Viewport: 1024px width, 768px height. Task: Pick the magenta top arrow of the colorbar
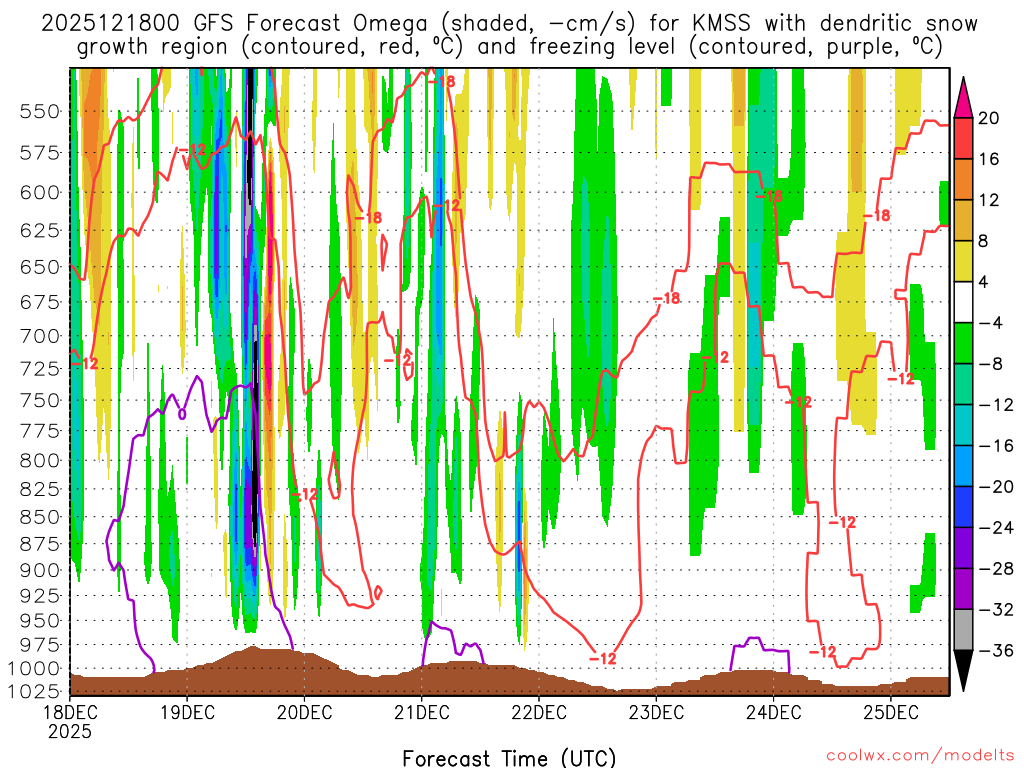963,98
